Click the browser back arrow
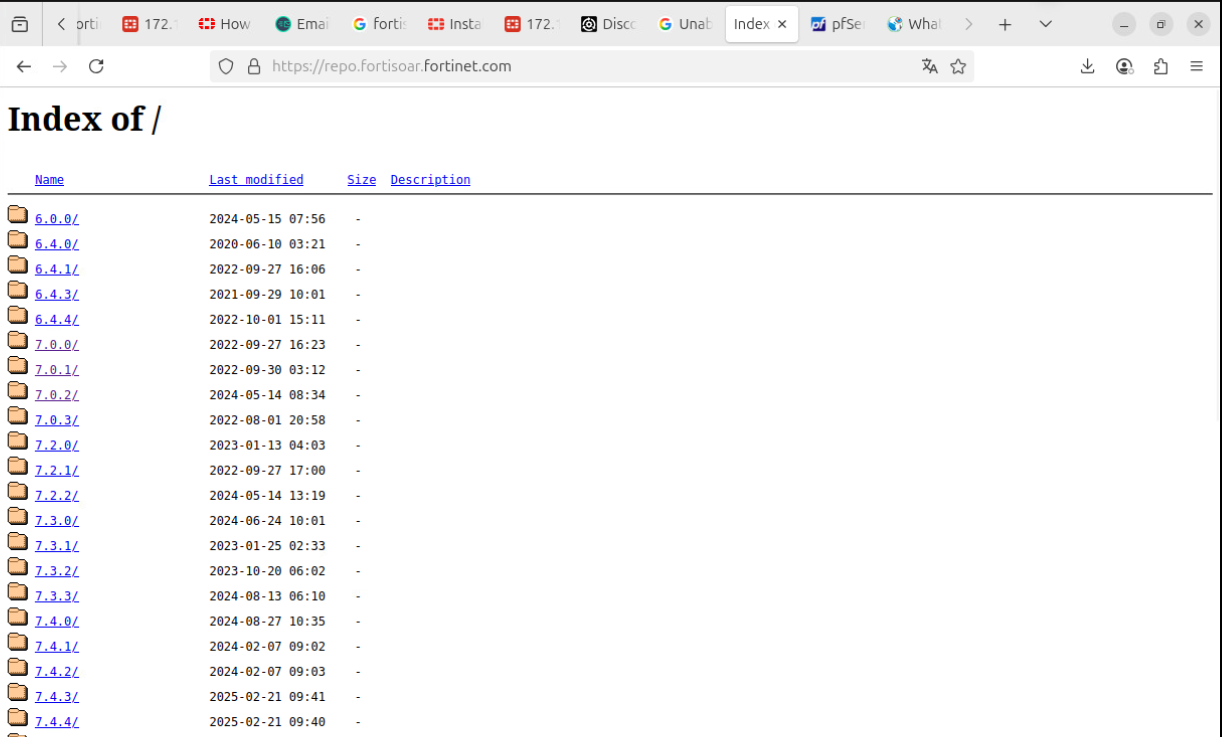Image resolution: width=1222 pixels, height=737 pixels. (x=24, y=66)
